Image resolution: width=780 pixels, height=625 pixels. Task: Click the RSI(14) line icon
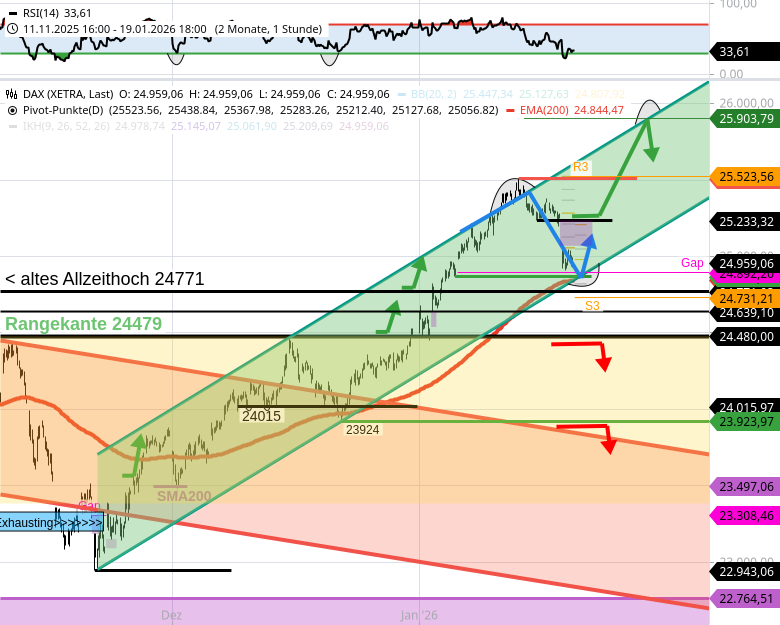point(13,14)
